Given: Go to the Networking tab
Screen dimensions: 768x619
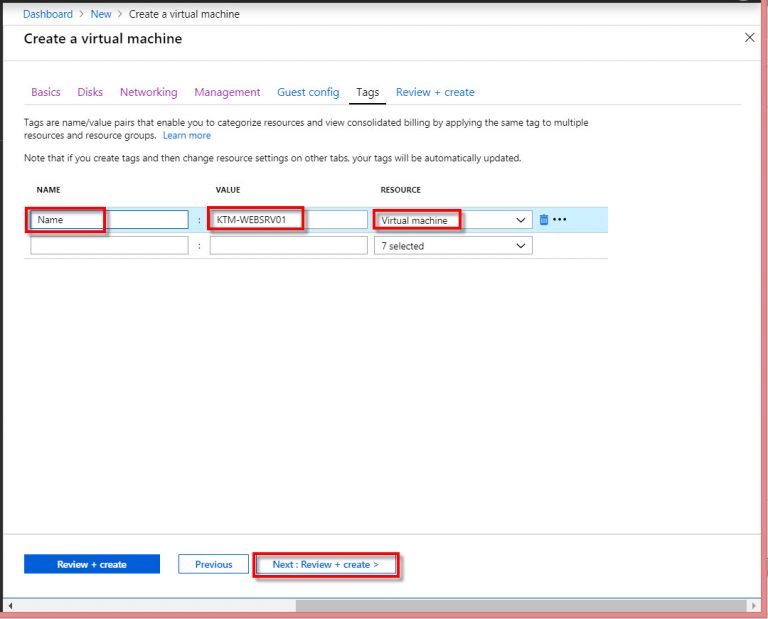Looking at the screenshot, I should (148, 92).
